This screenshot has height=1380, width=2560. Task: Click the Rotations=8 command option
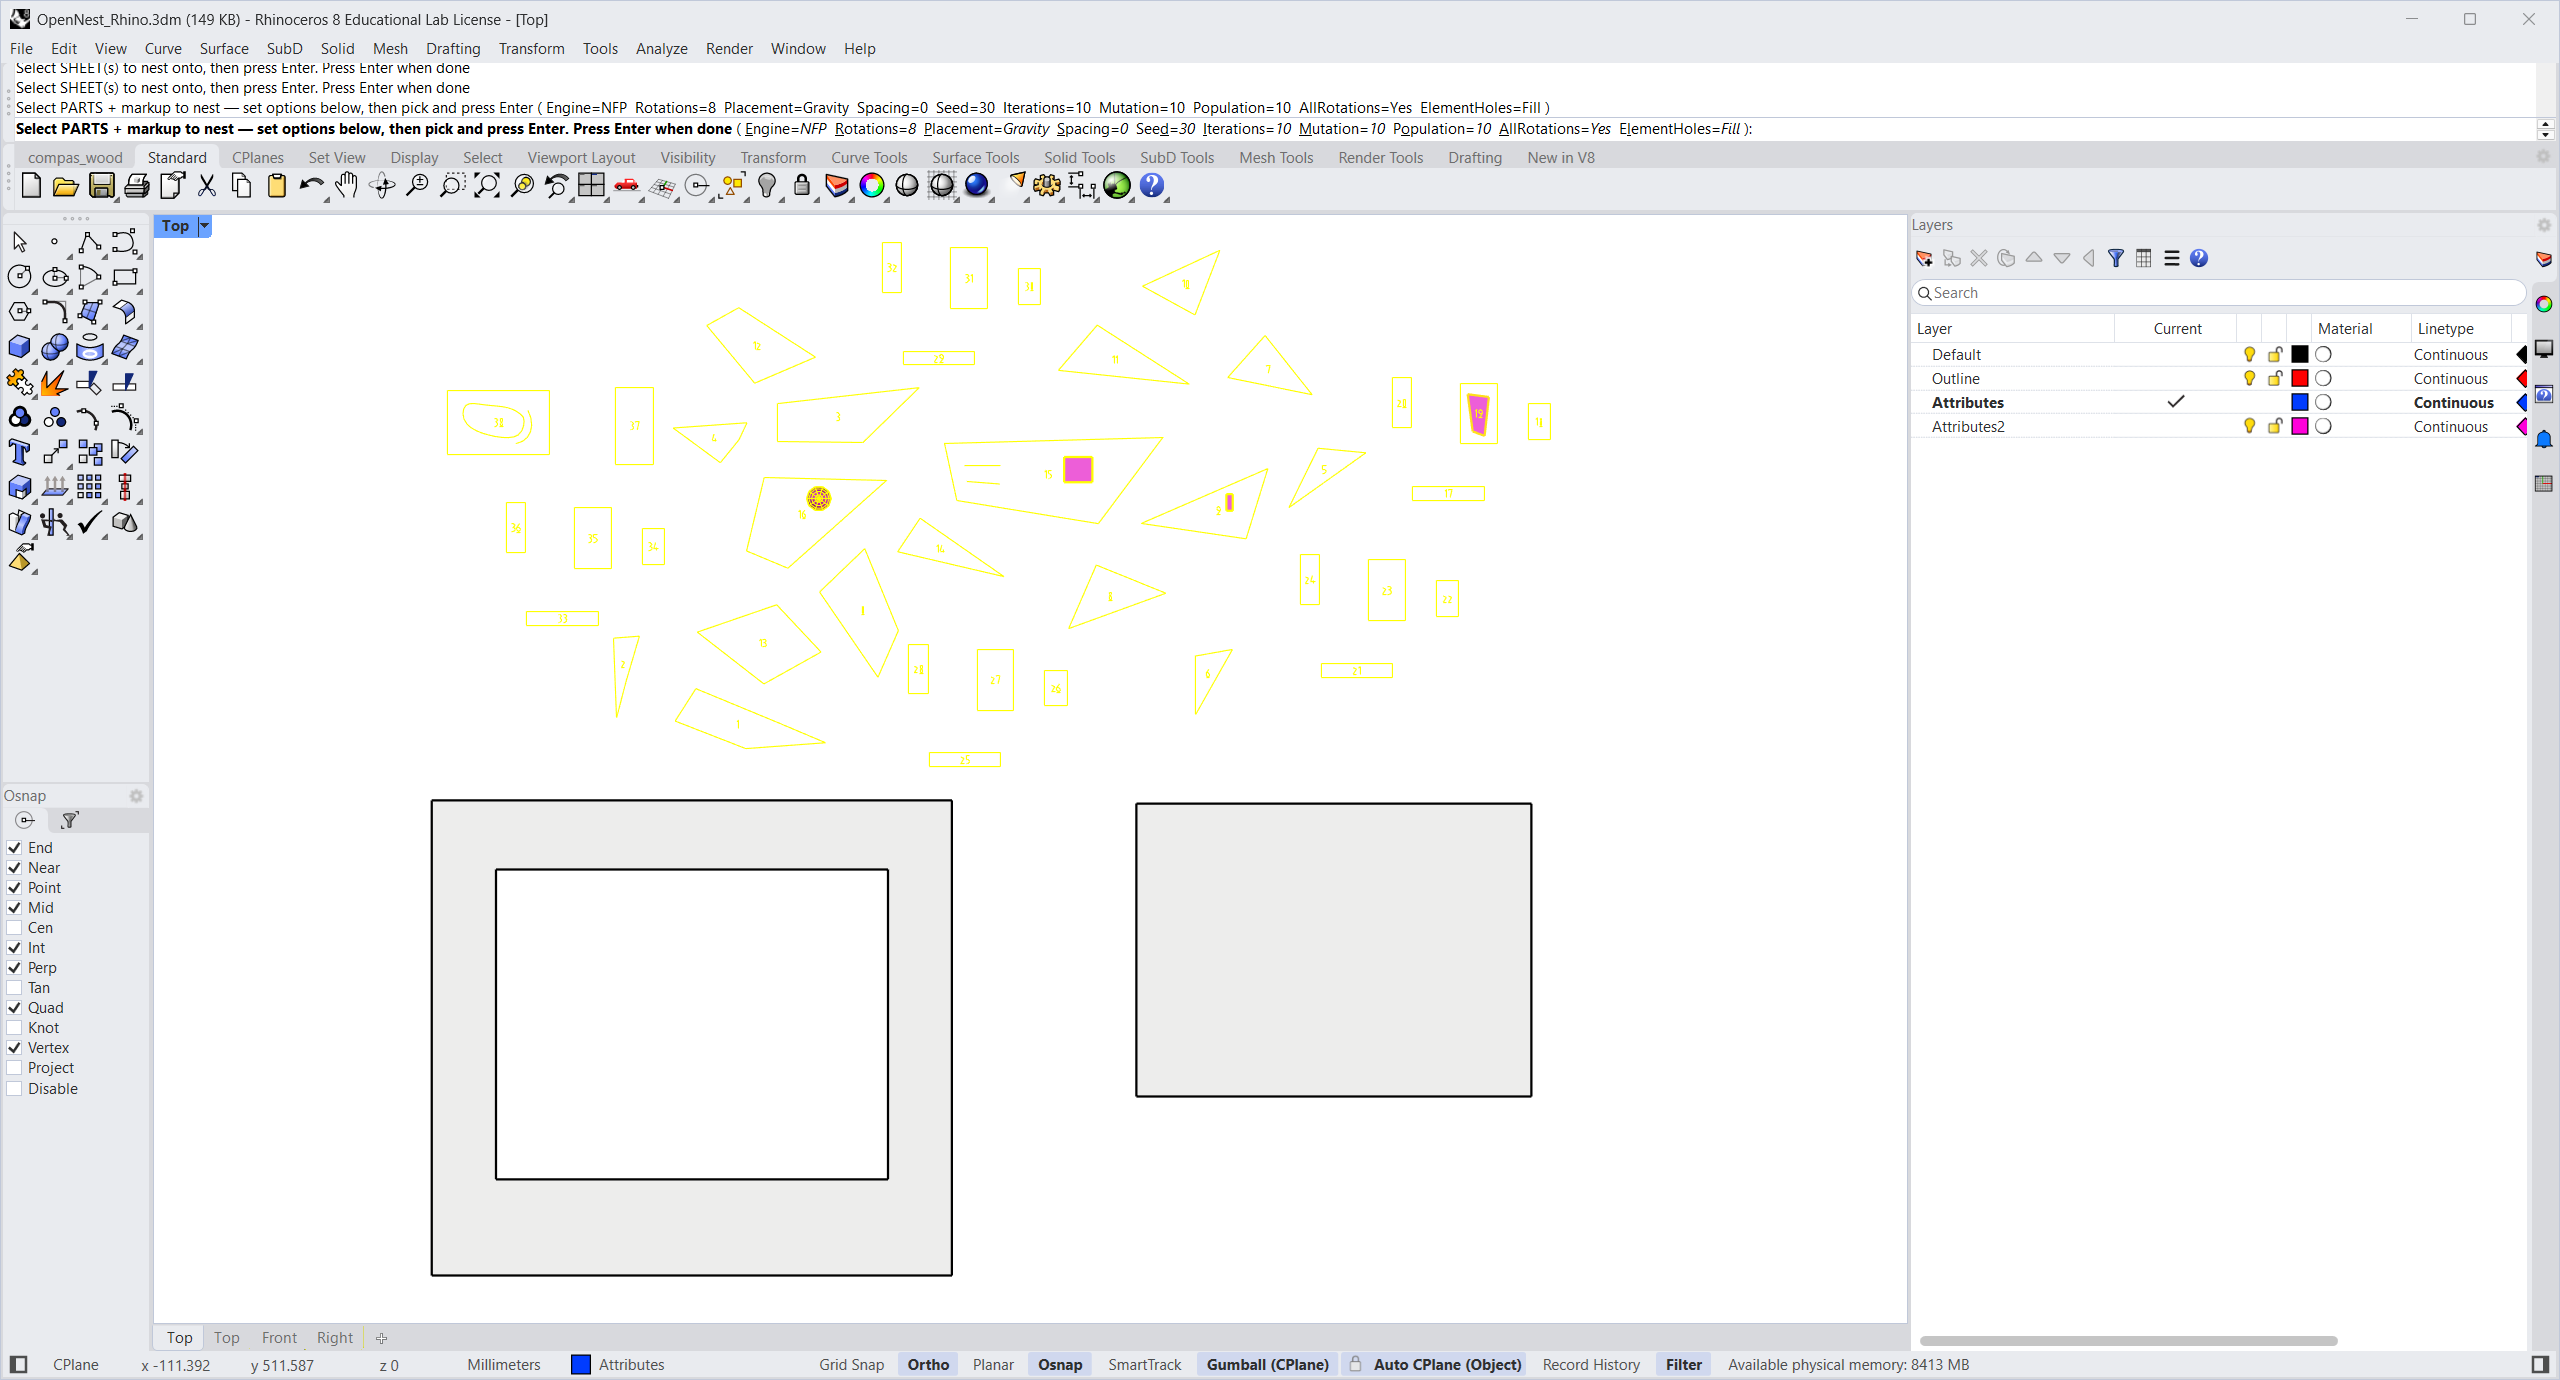(876, 129)
